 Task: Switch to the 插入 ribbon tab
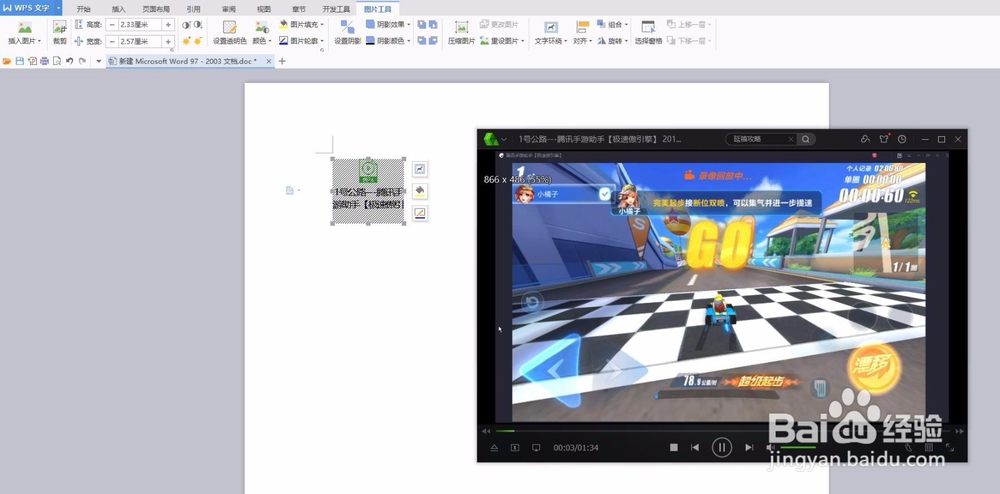point(119,9)
